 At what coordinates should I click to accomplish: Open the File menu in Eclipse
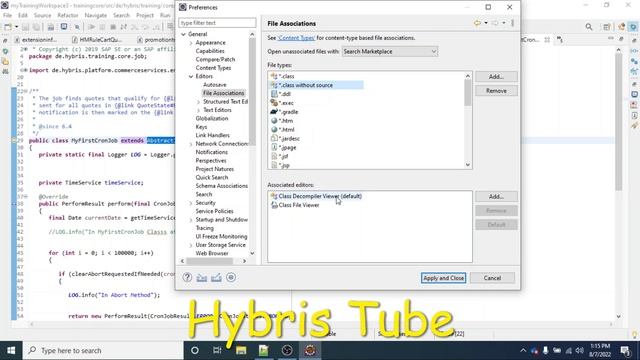coord(7,15)
